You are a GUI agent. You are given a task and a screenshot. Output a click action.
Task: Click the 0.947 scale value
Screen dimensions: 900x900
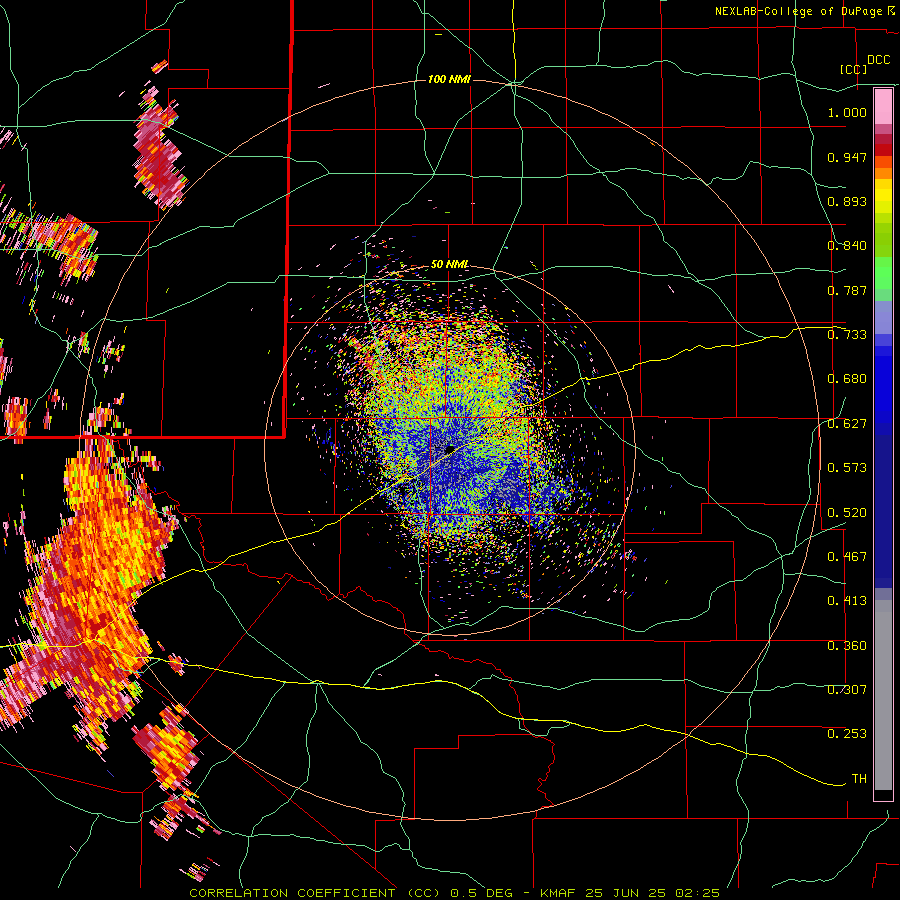pyautogui.click(x=847, y=157)
